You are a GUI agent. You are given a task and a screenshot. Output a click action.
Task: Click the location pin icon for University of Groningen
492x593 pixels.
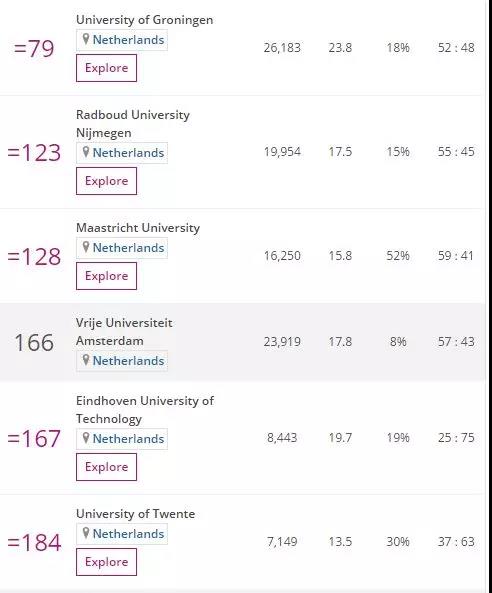pyautogui.click(x=86, y=39)
